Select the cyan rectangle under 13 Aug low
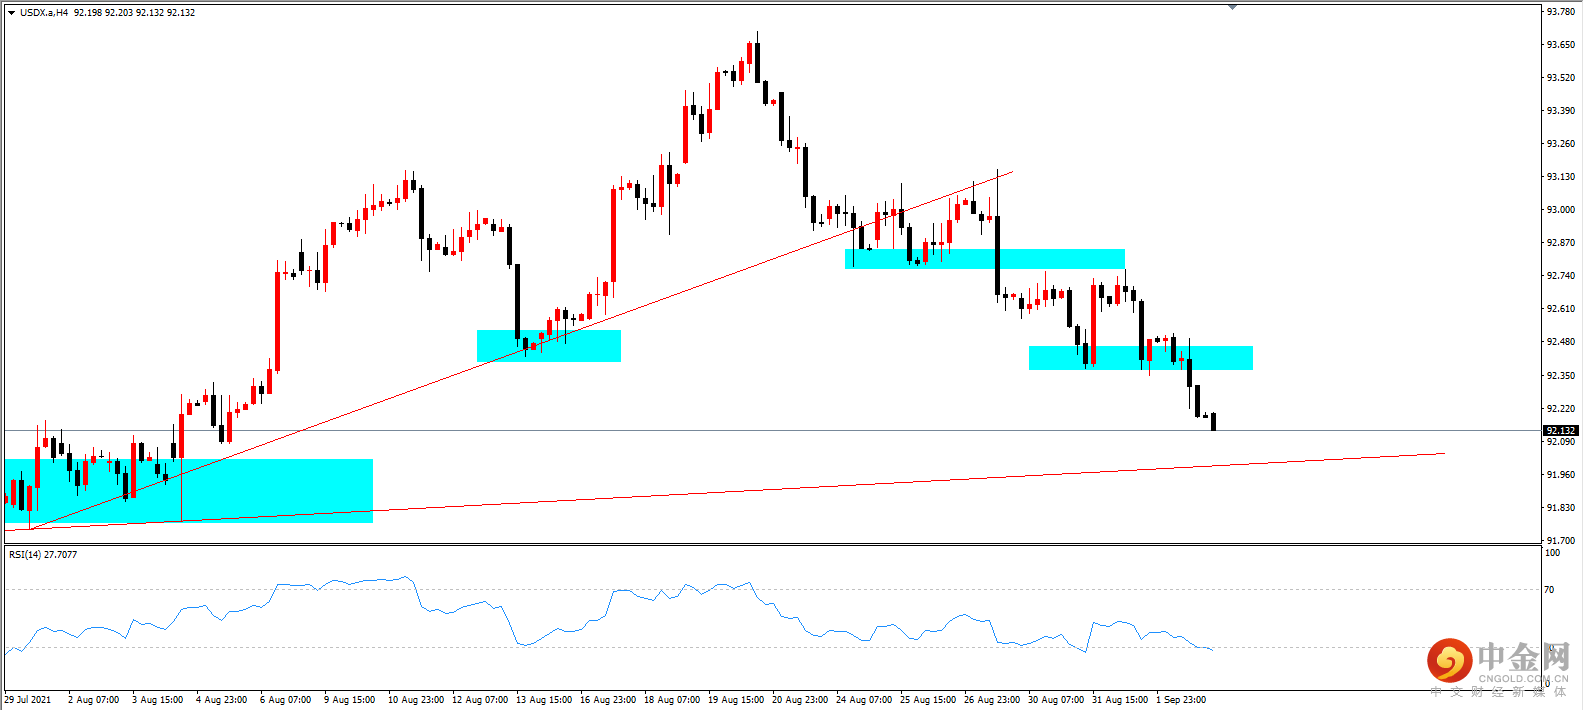This screenshot has height=710, width=1584. (x=549, y=346)
